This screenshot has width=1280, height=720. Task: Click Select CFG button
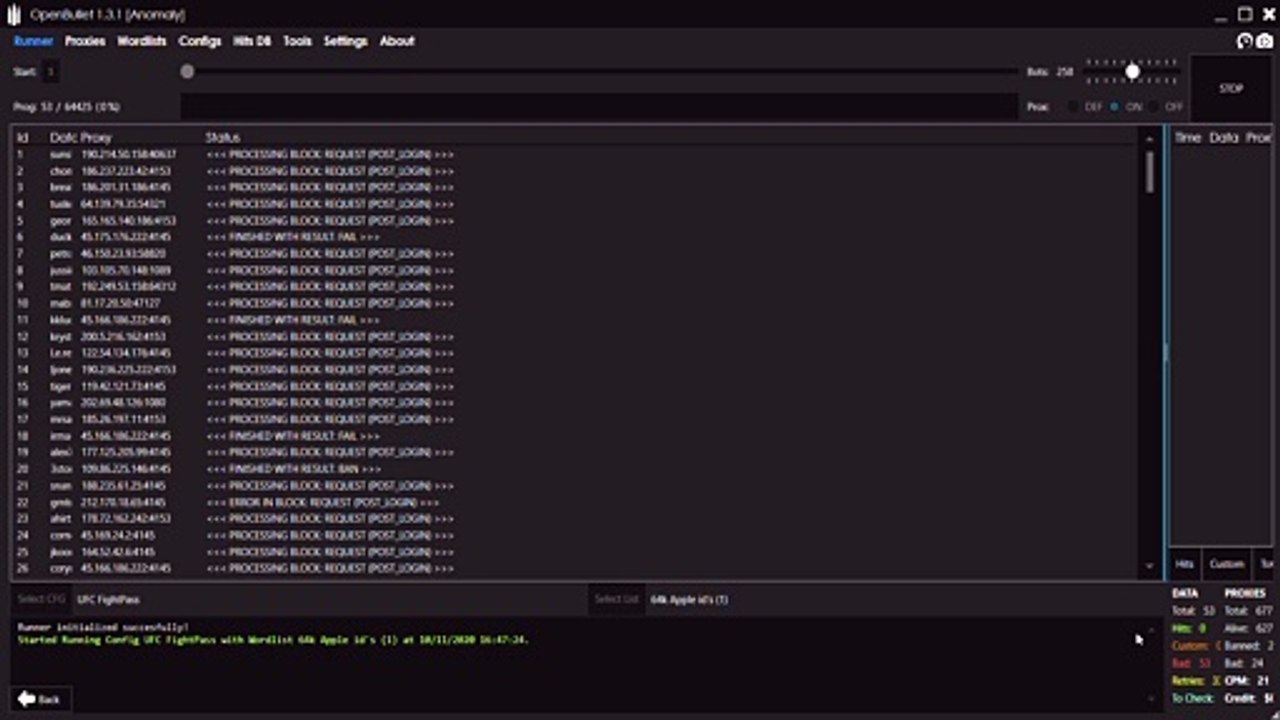(42, 600)
